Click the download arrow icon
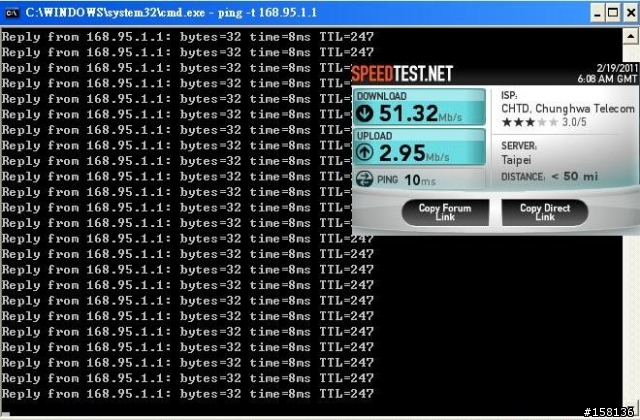 (x=364, y=113)
